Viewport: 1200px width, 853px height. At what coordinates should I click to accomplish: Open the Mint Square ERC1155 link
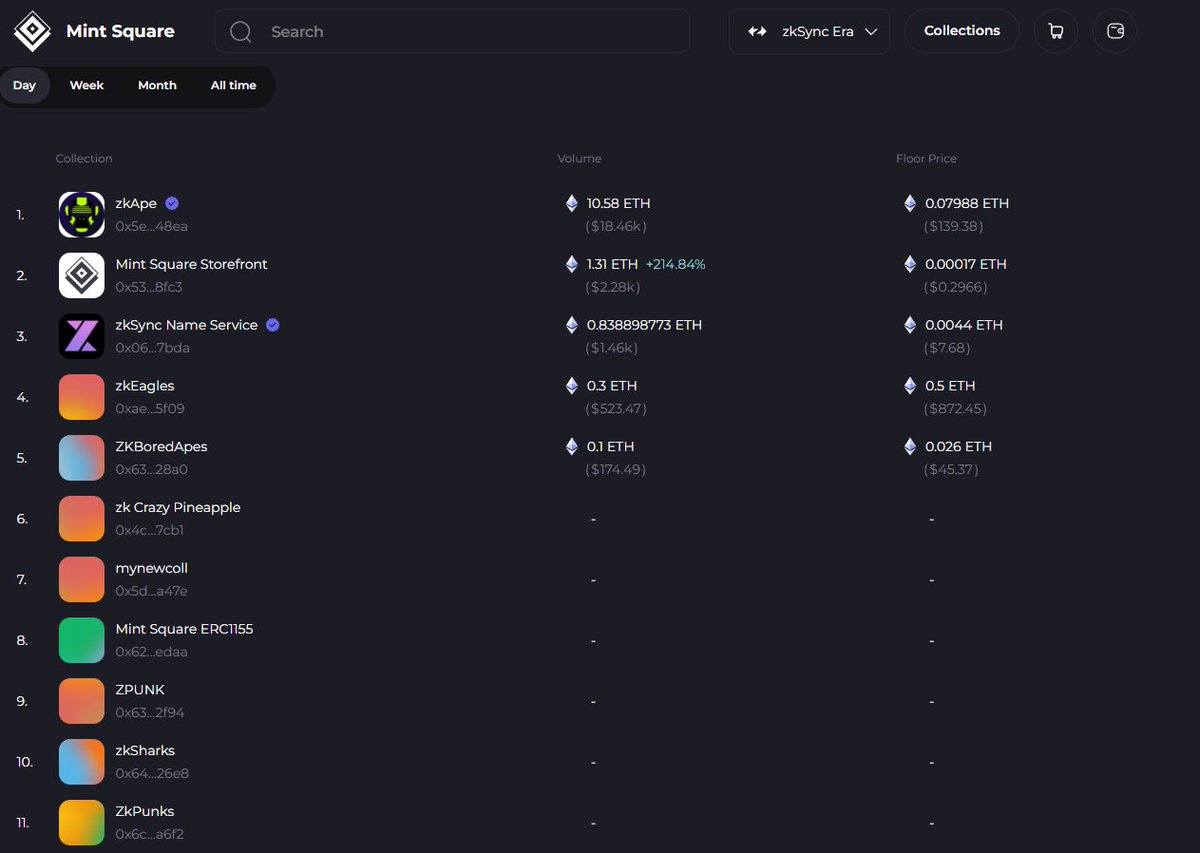[x=185, y=629]
